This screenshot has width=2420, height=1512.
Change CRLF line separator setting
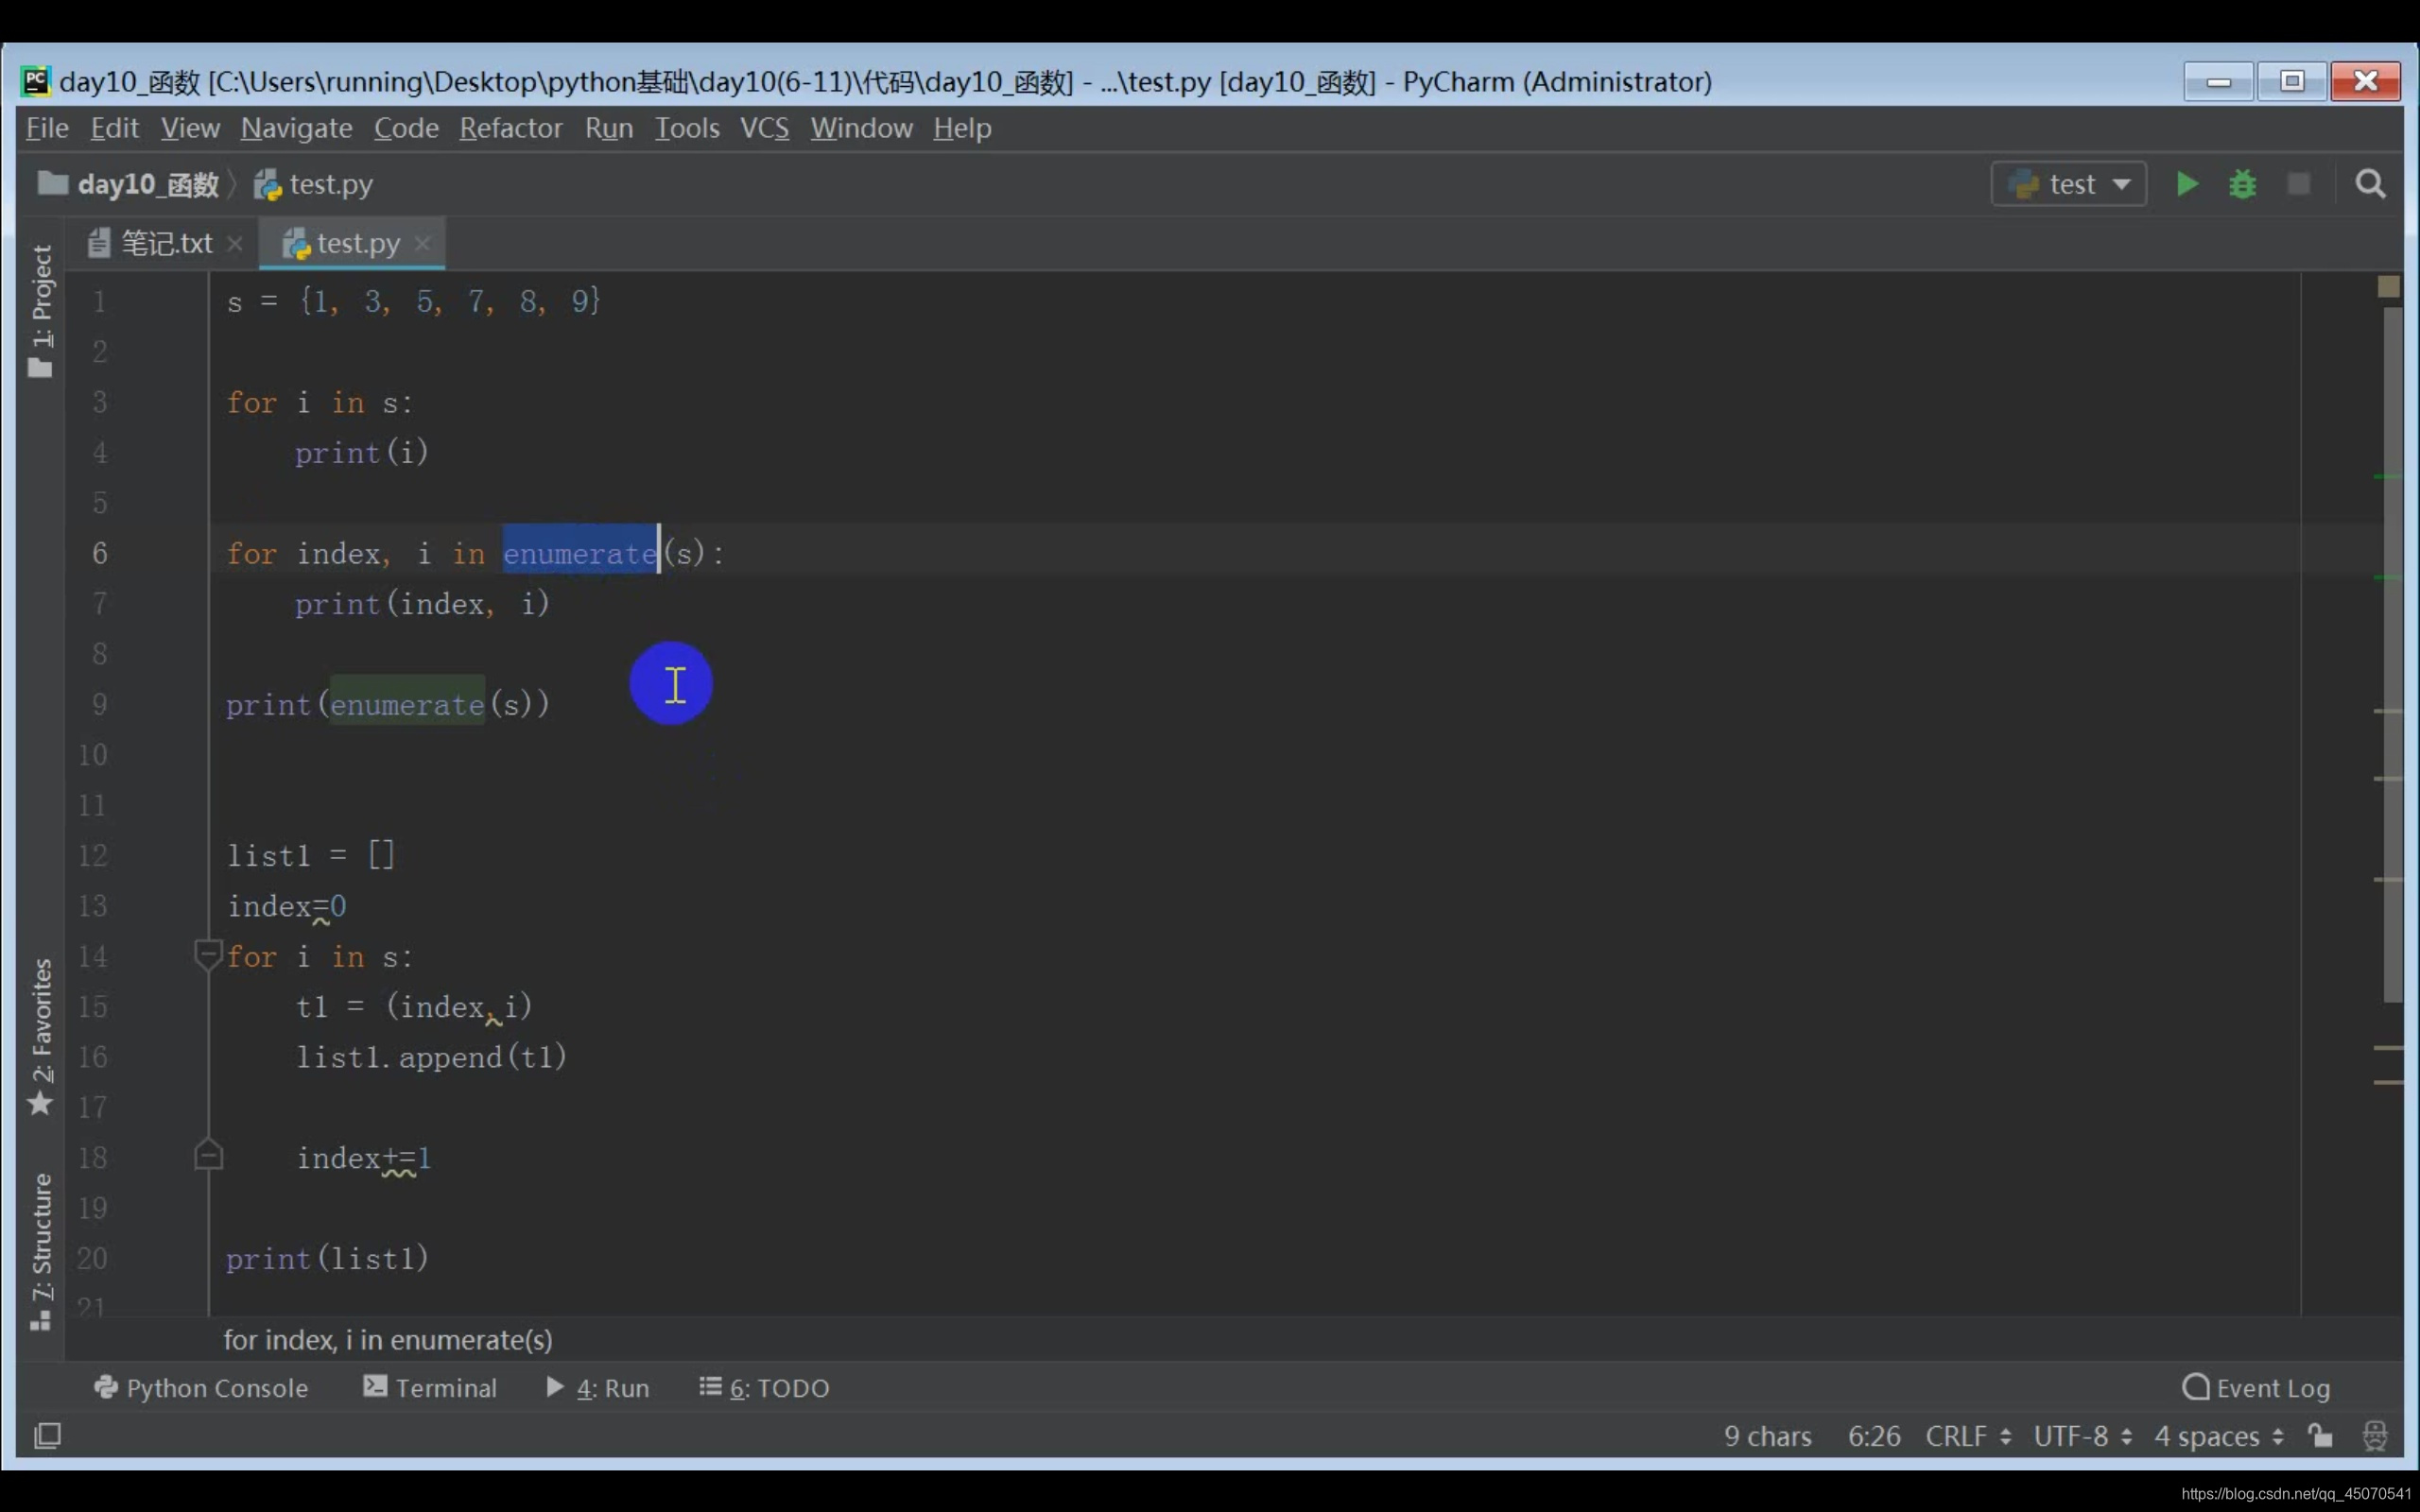point(1967,1436)
